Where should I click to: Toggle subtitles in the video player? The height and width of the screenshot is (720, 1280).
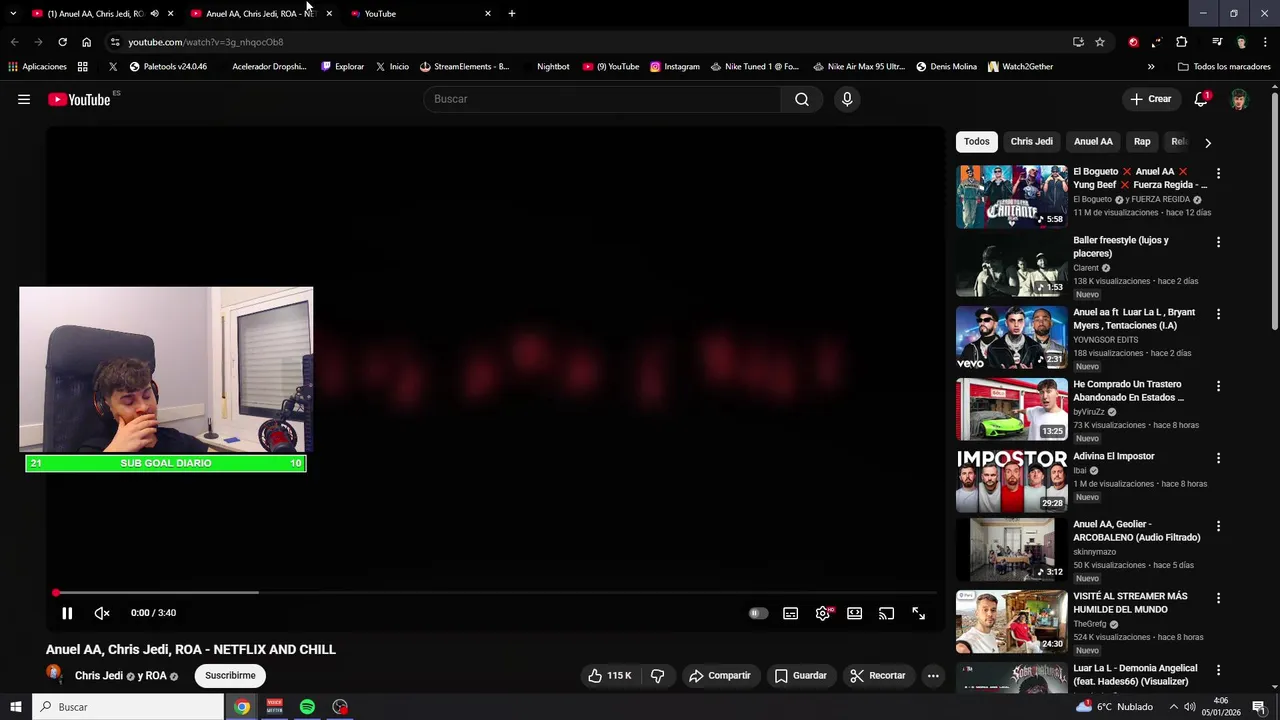(790, 613)
